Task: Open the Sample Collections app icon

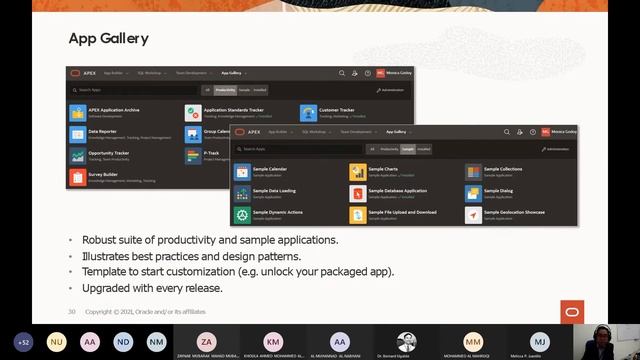Action: pos(473,172)
